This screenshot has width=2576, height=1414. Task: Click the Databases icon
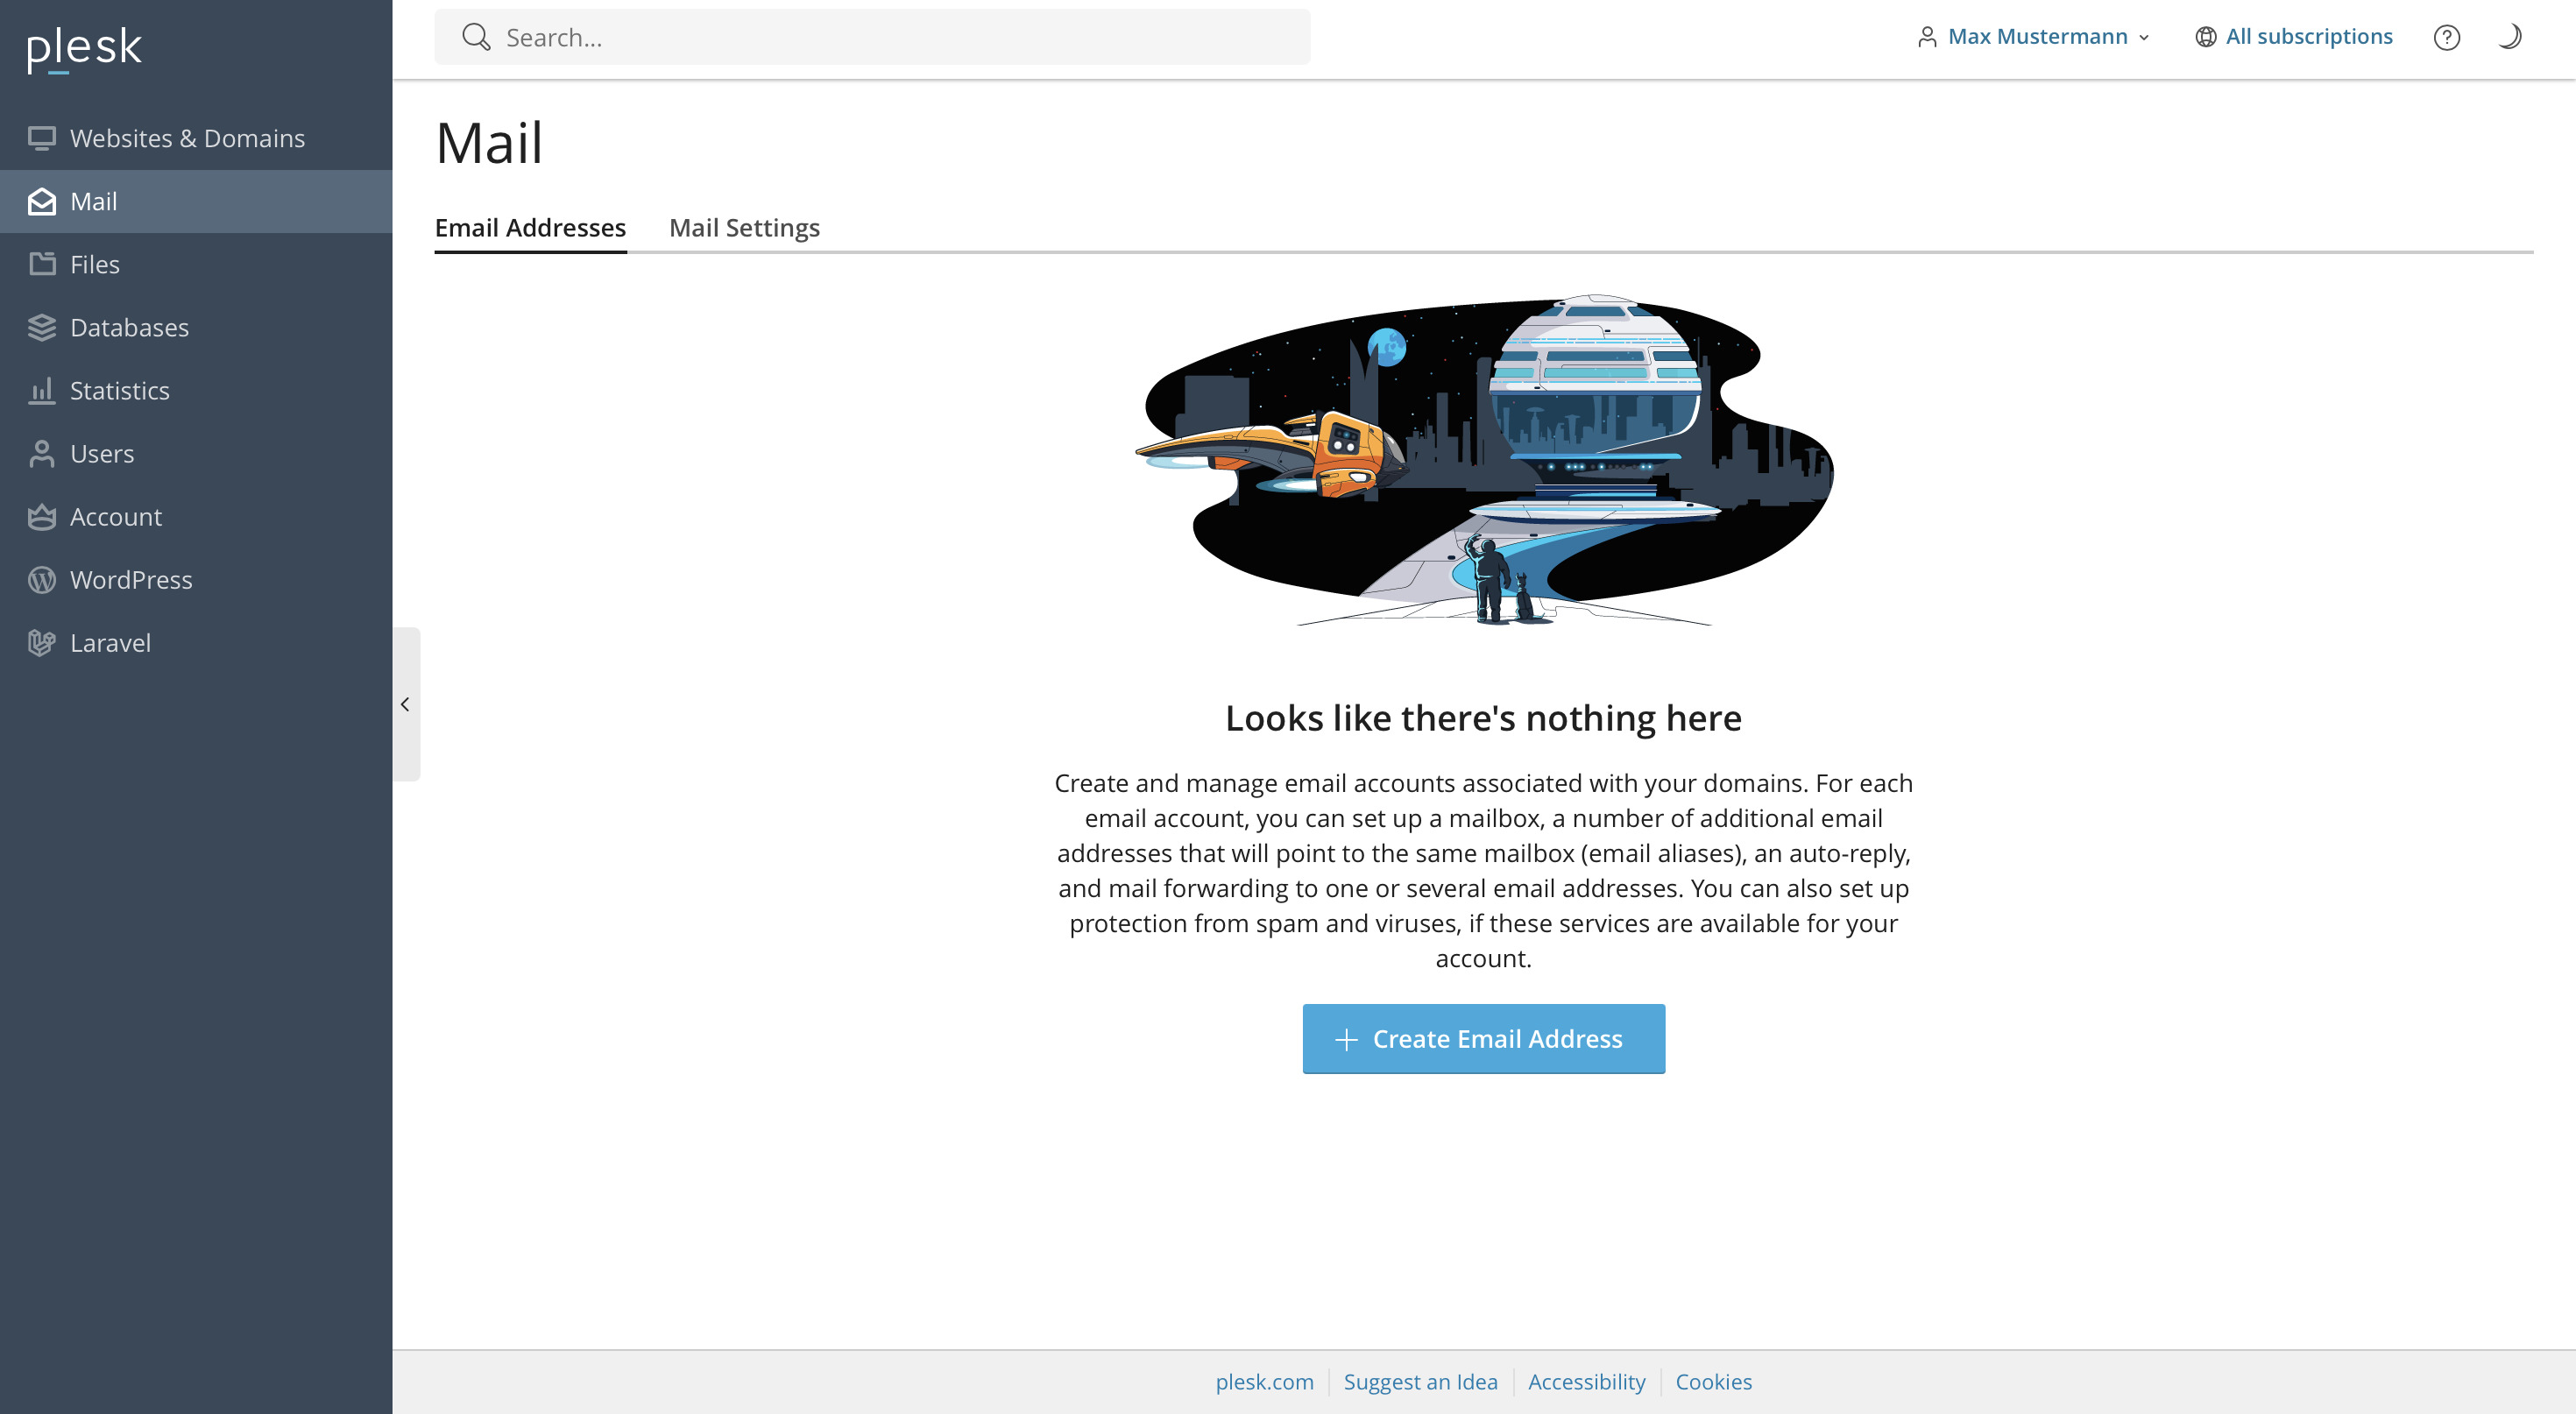pos(42,327)
